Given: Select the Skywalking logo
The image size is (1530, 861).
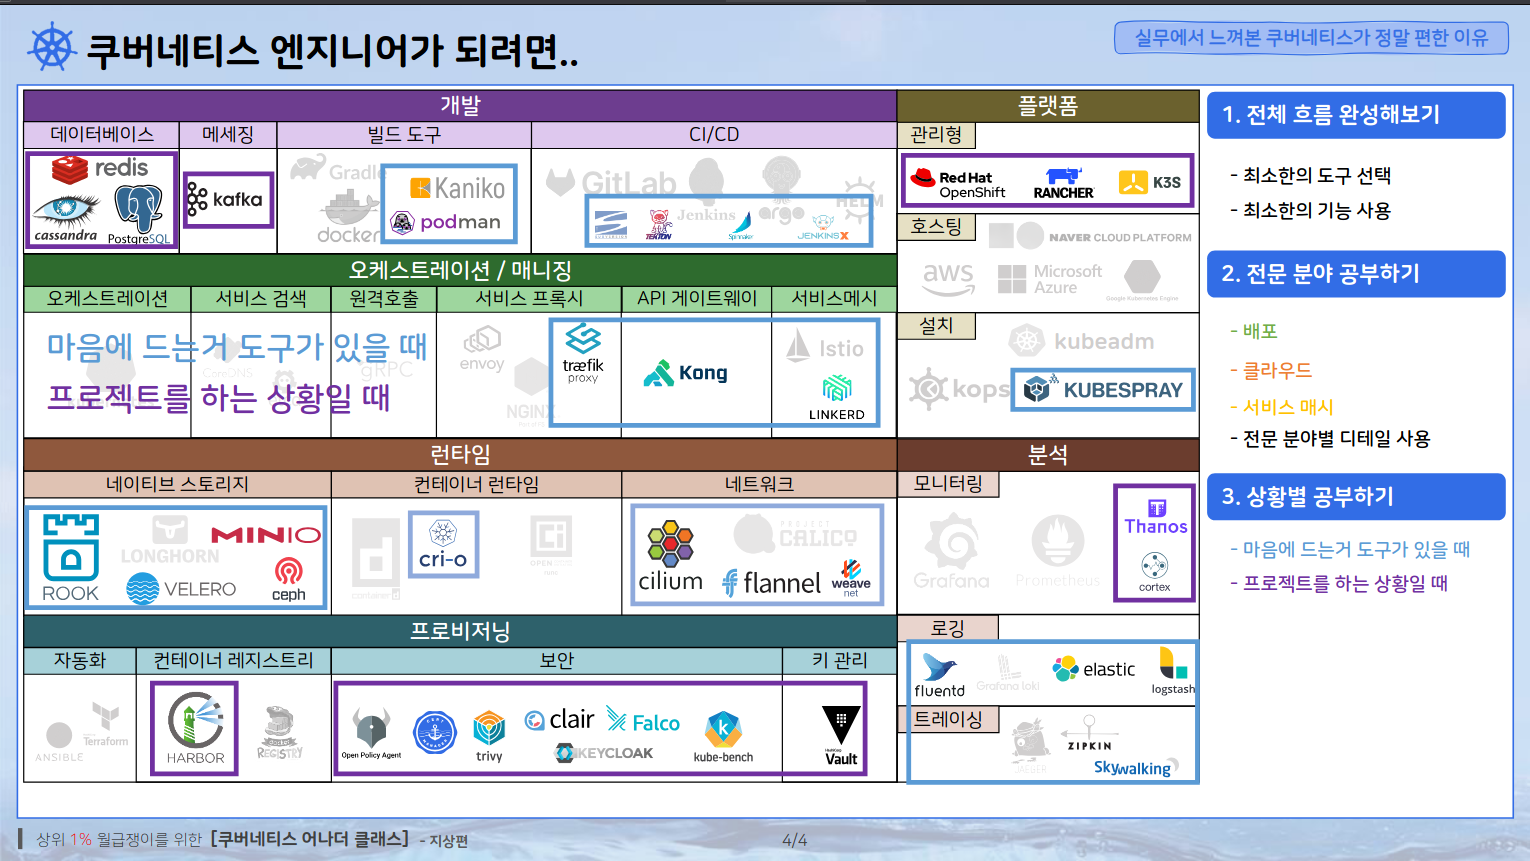Looking at the screenshot, I should click(1136, 767).
